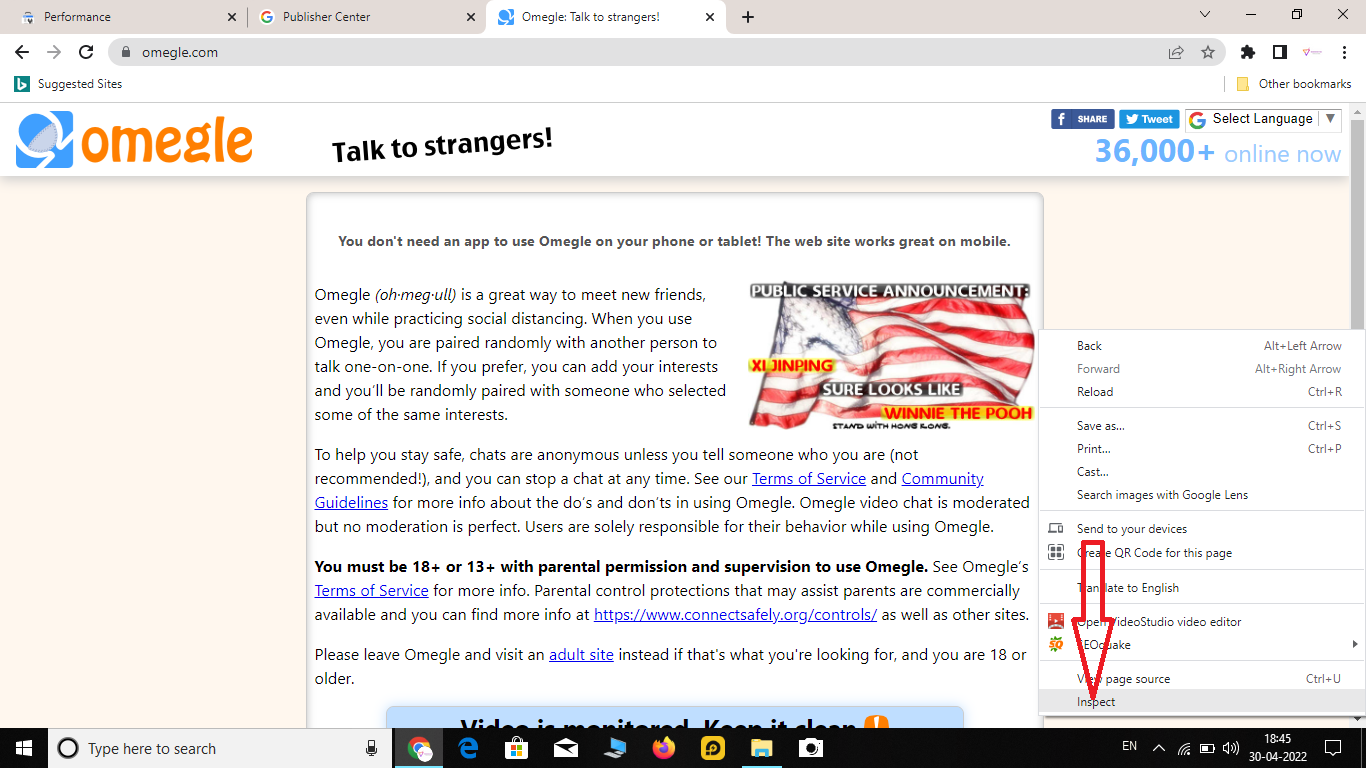Select Search images with Google Lens
The height and width of the screenshot is (768, 1366).
(x=1202, y=495)
